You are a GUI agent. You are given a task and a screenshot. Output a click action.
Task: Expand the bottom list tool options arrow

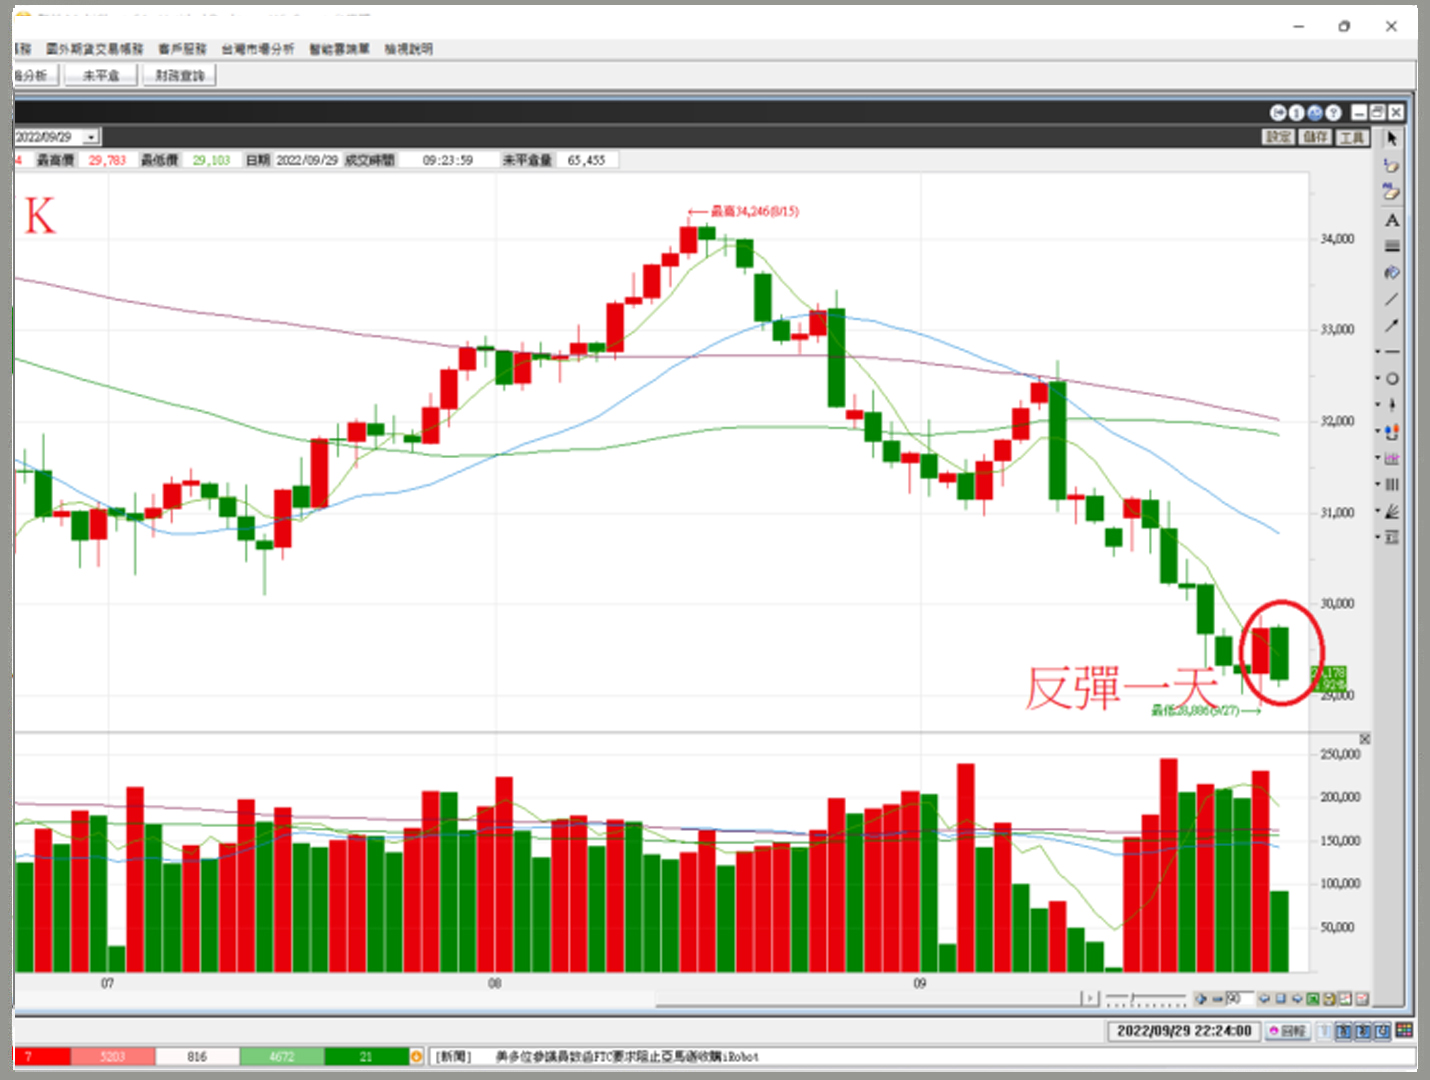1378,537
